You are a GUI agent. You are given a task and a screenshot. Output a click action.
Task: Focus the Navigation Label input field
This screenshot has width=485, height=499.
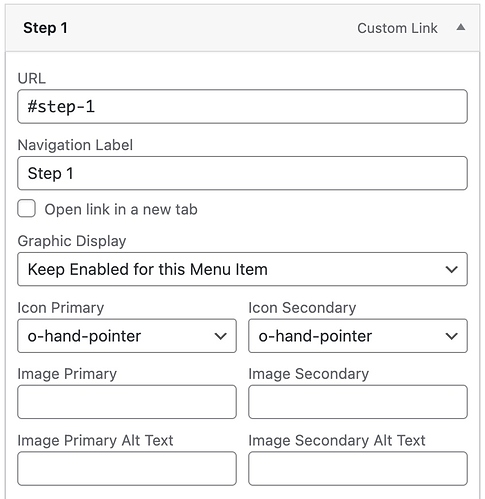242,173
